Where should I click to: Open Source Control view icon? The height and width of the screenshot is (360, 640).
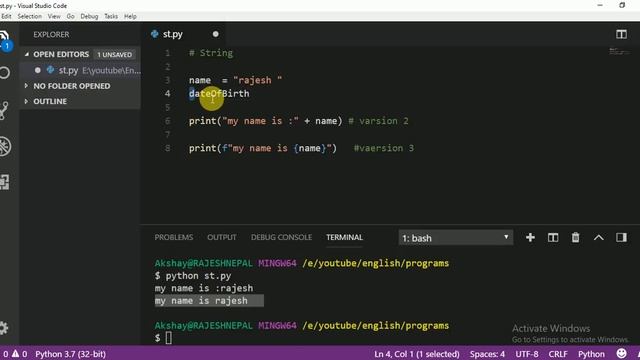click(x=4, y=110)
